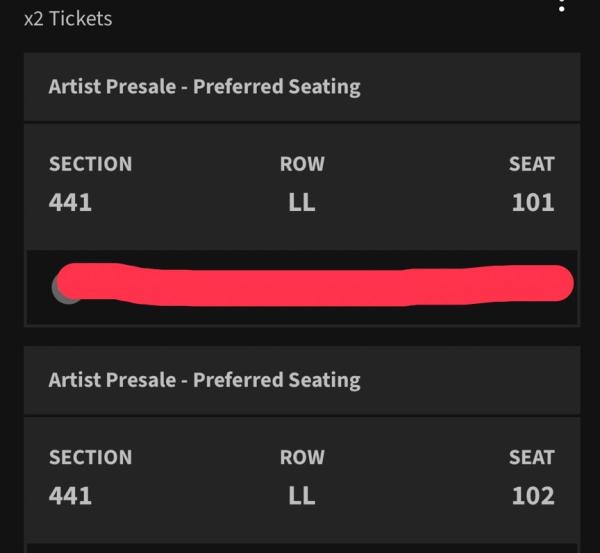Select seat 101 value
600x553 pixels.
coord(533,202)
